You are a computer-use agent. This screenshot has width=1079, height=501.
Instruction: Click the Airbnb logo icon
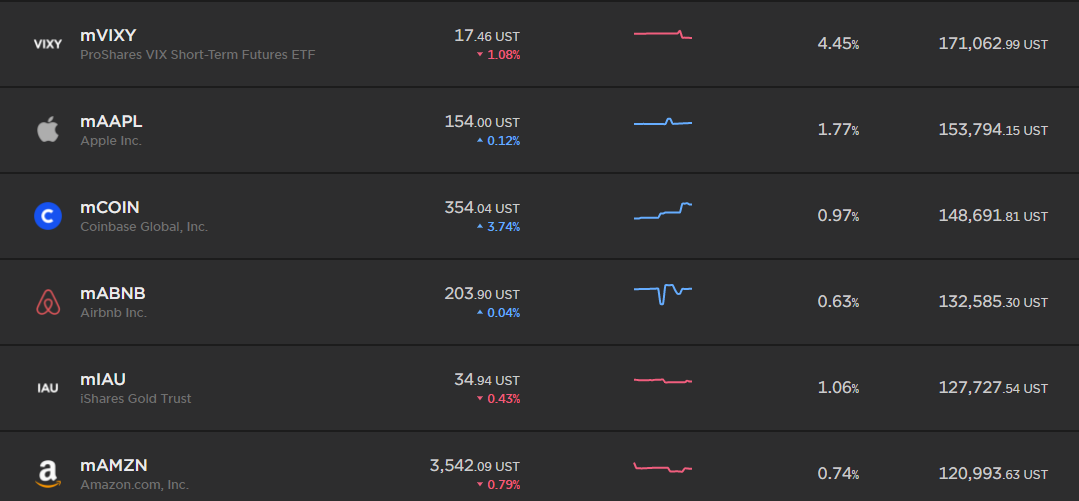coord(47,302)
